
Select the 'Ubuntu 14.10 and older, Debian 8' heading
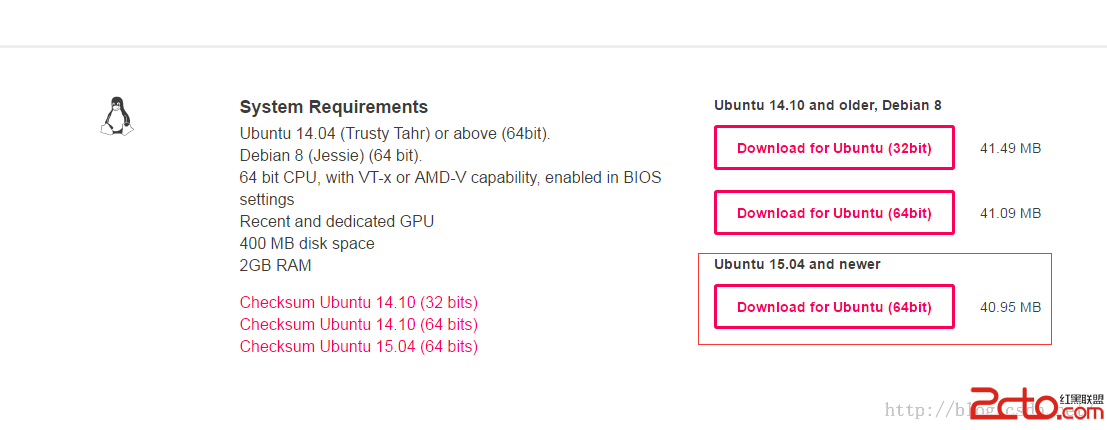[x=827, y=105]
